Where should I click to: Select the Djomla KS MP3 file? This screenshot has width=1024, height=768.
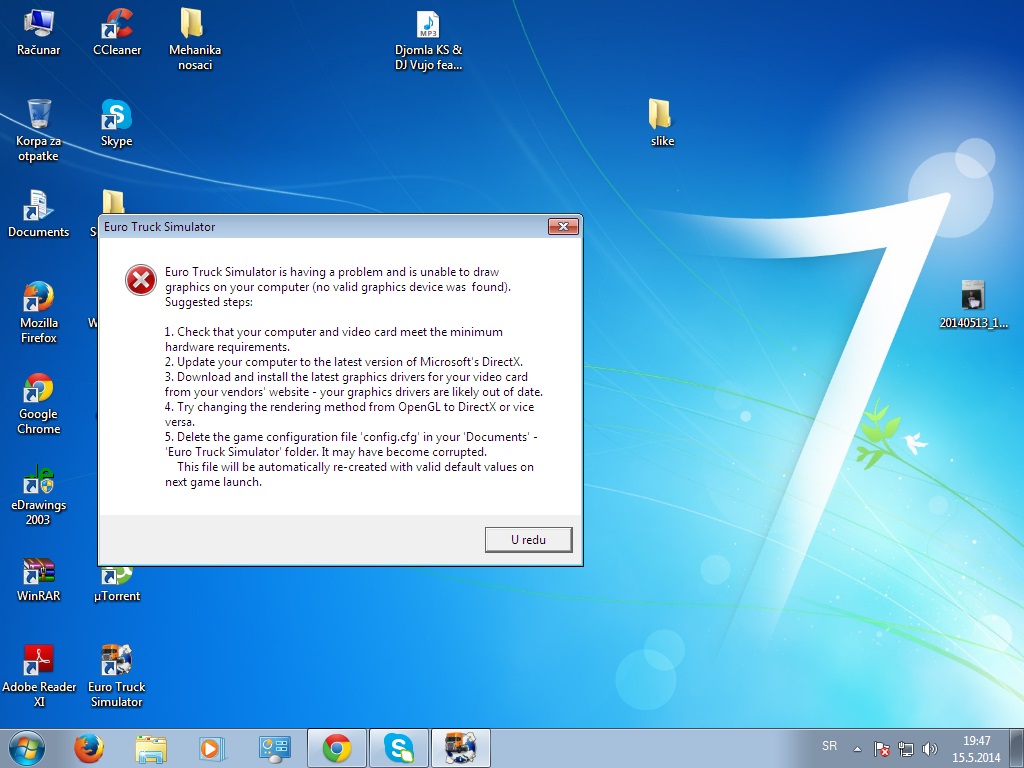coord(428,40)
